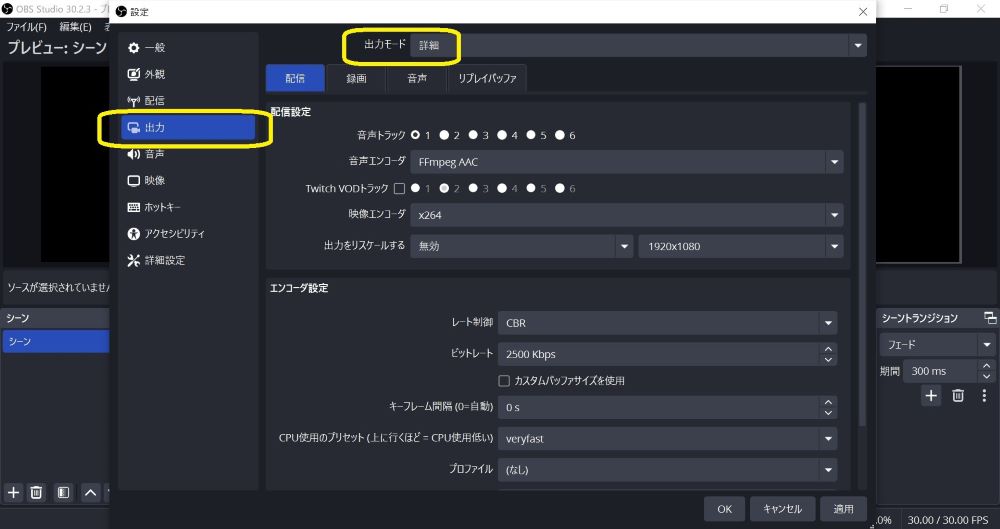The width and height of the screenshot is (1000, 529).
Task: Delete the selected scene with trash icon
Action: 36,492
